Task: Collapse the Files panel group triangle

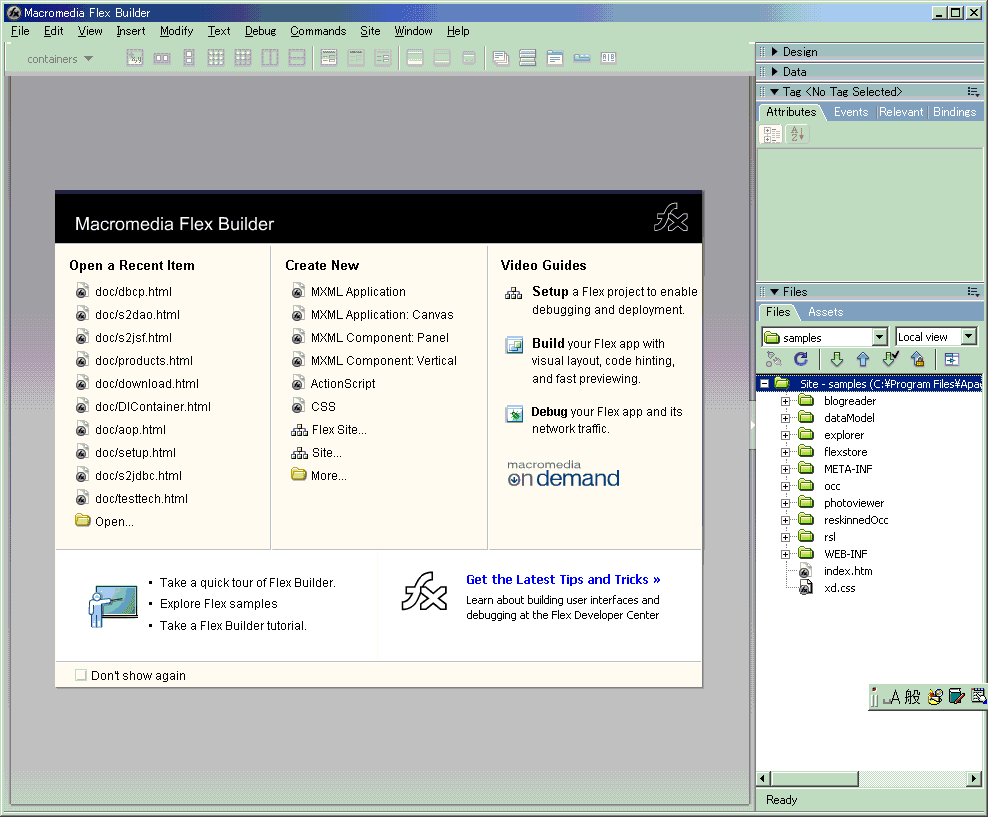Action: pyautogui.click(x=774, y=292)
